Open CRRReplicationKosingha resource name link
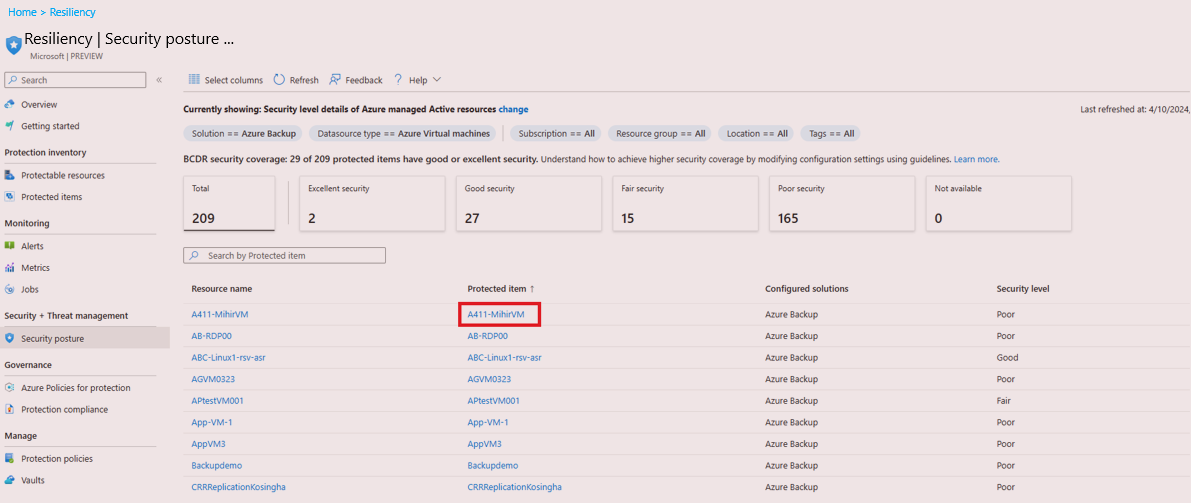 (x=239, y=486)
